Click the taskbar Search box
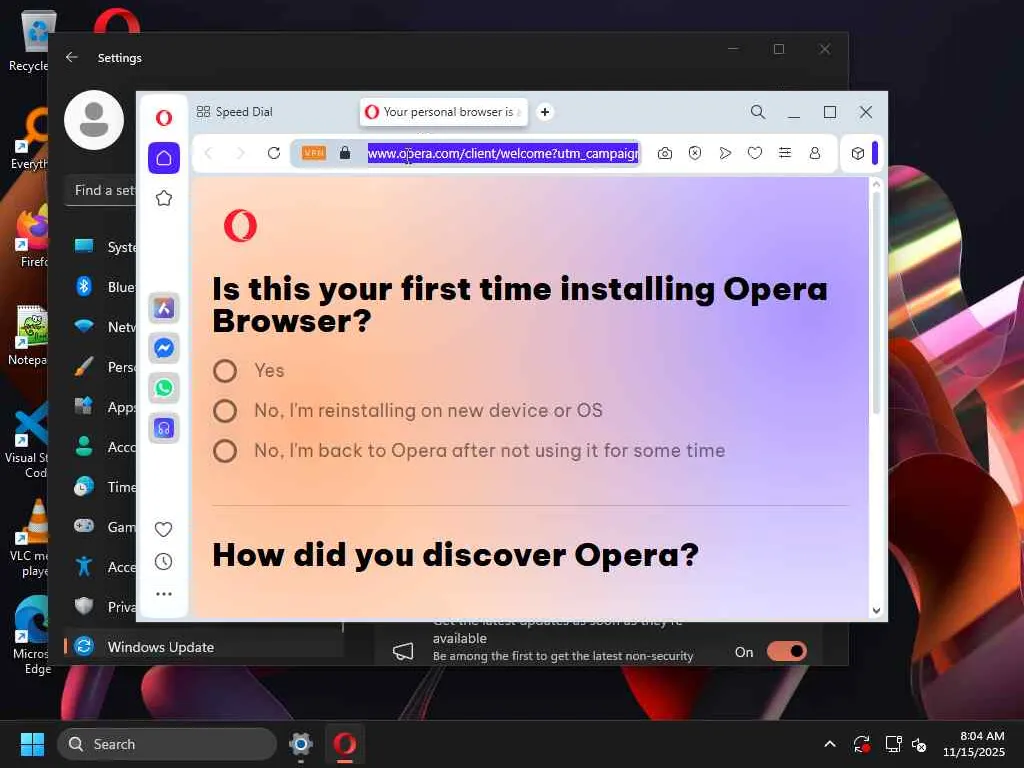This screenshot has width=1024, height=768. pyautogui.click(x=167, y=744)
